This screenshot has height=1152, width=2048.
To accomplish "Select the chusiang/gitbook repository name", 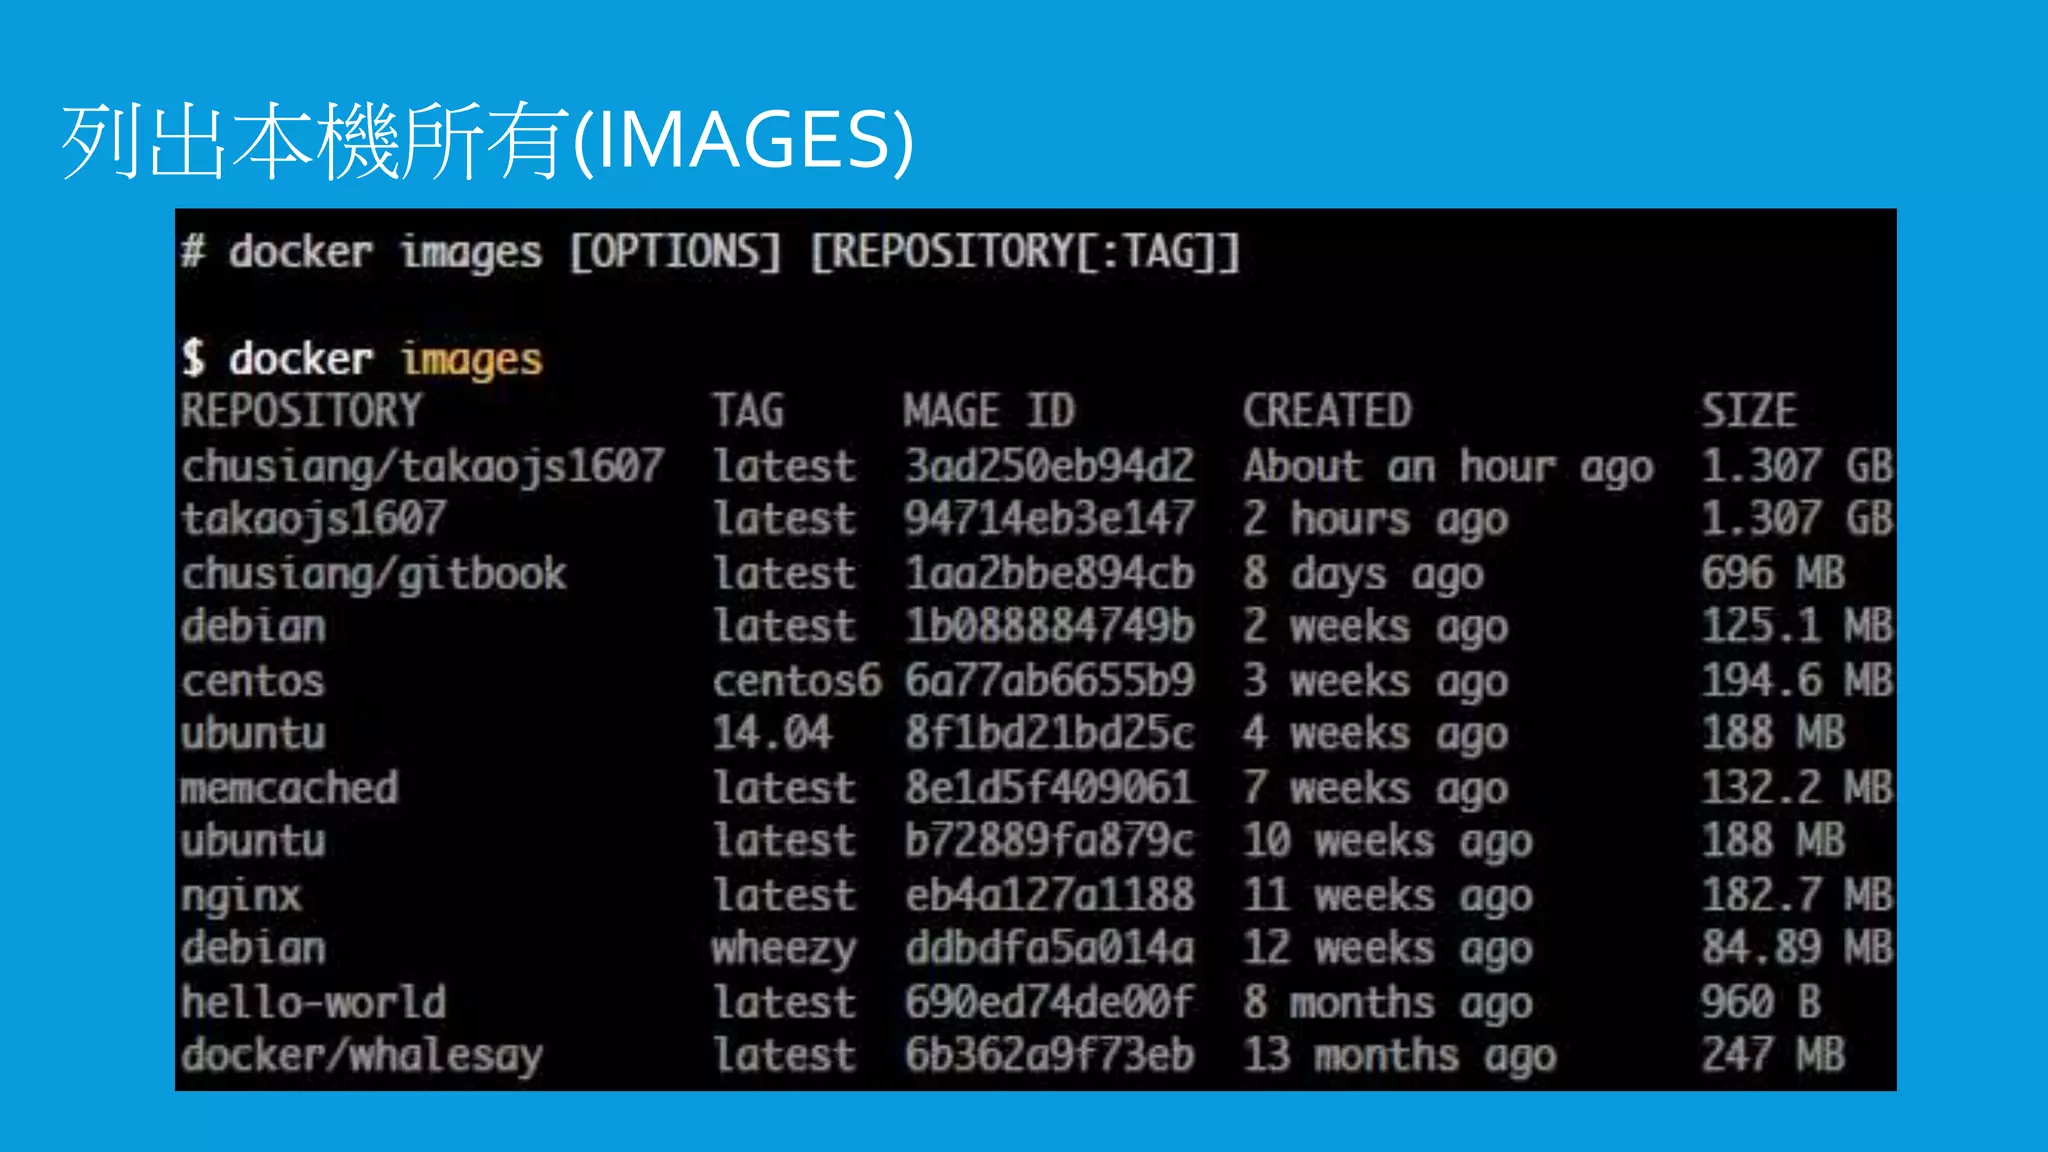I will (x=373, y=574).
